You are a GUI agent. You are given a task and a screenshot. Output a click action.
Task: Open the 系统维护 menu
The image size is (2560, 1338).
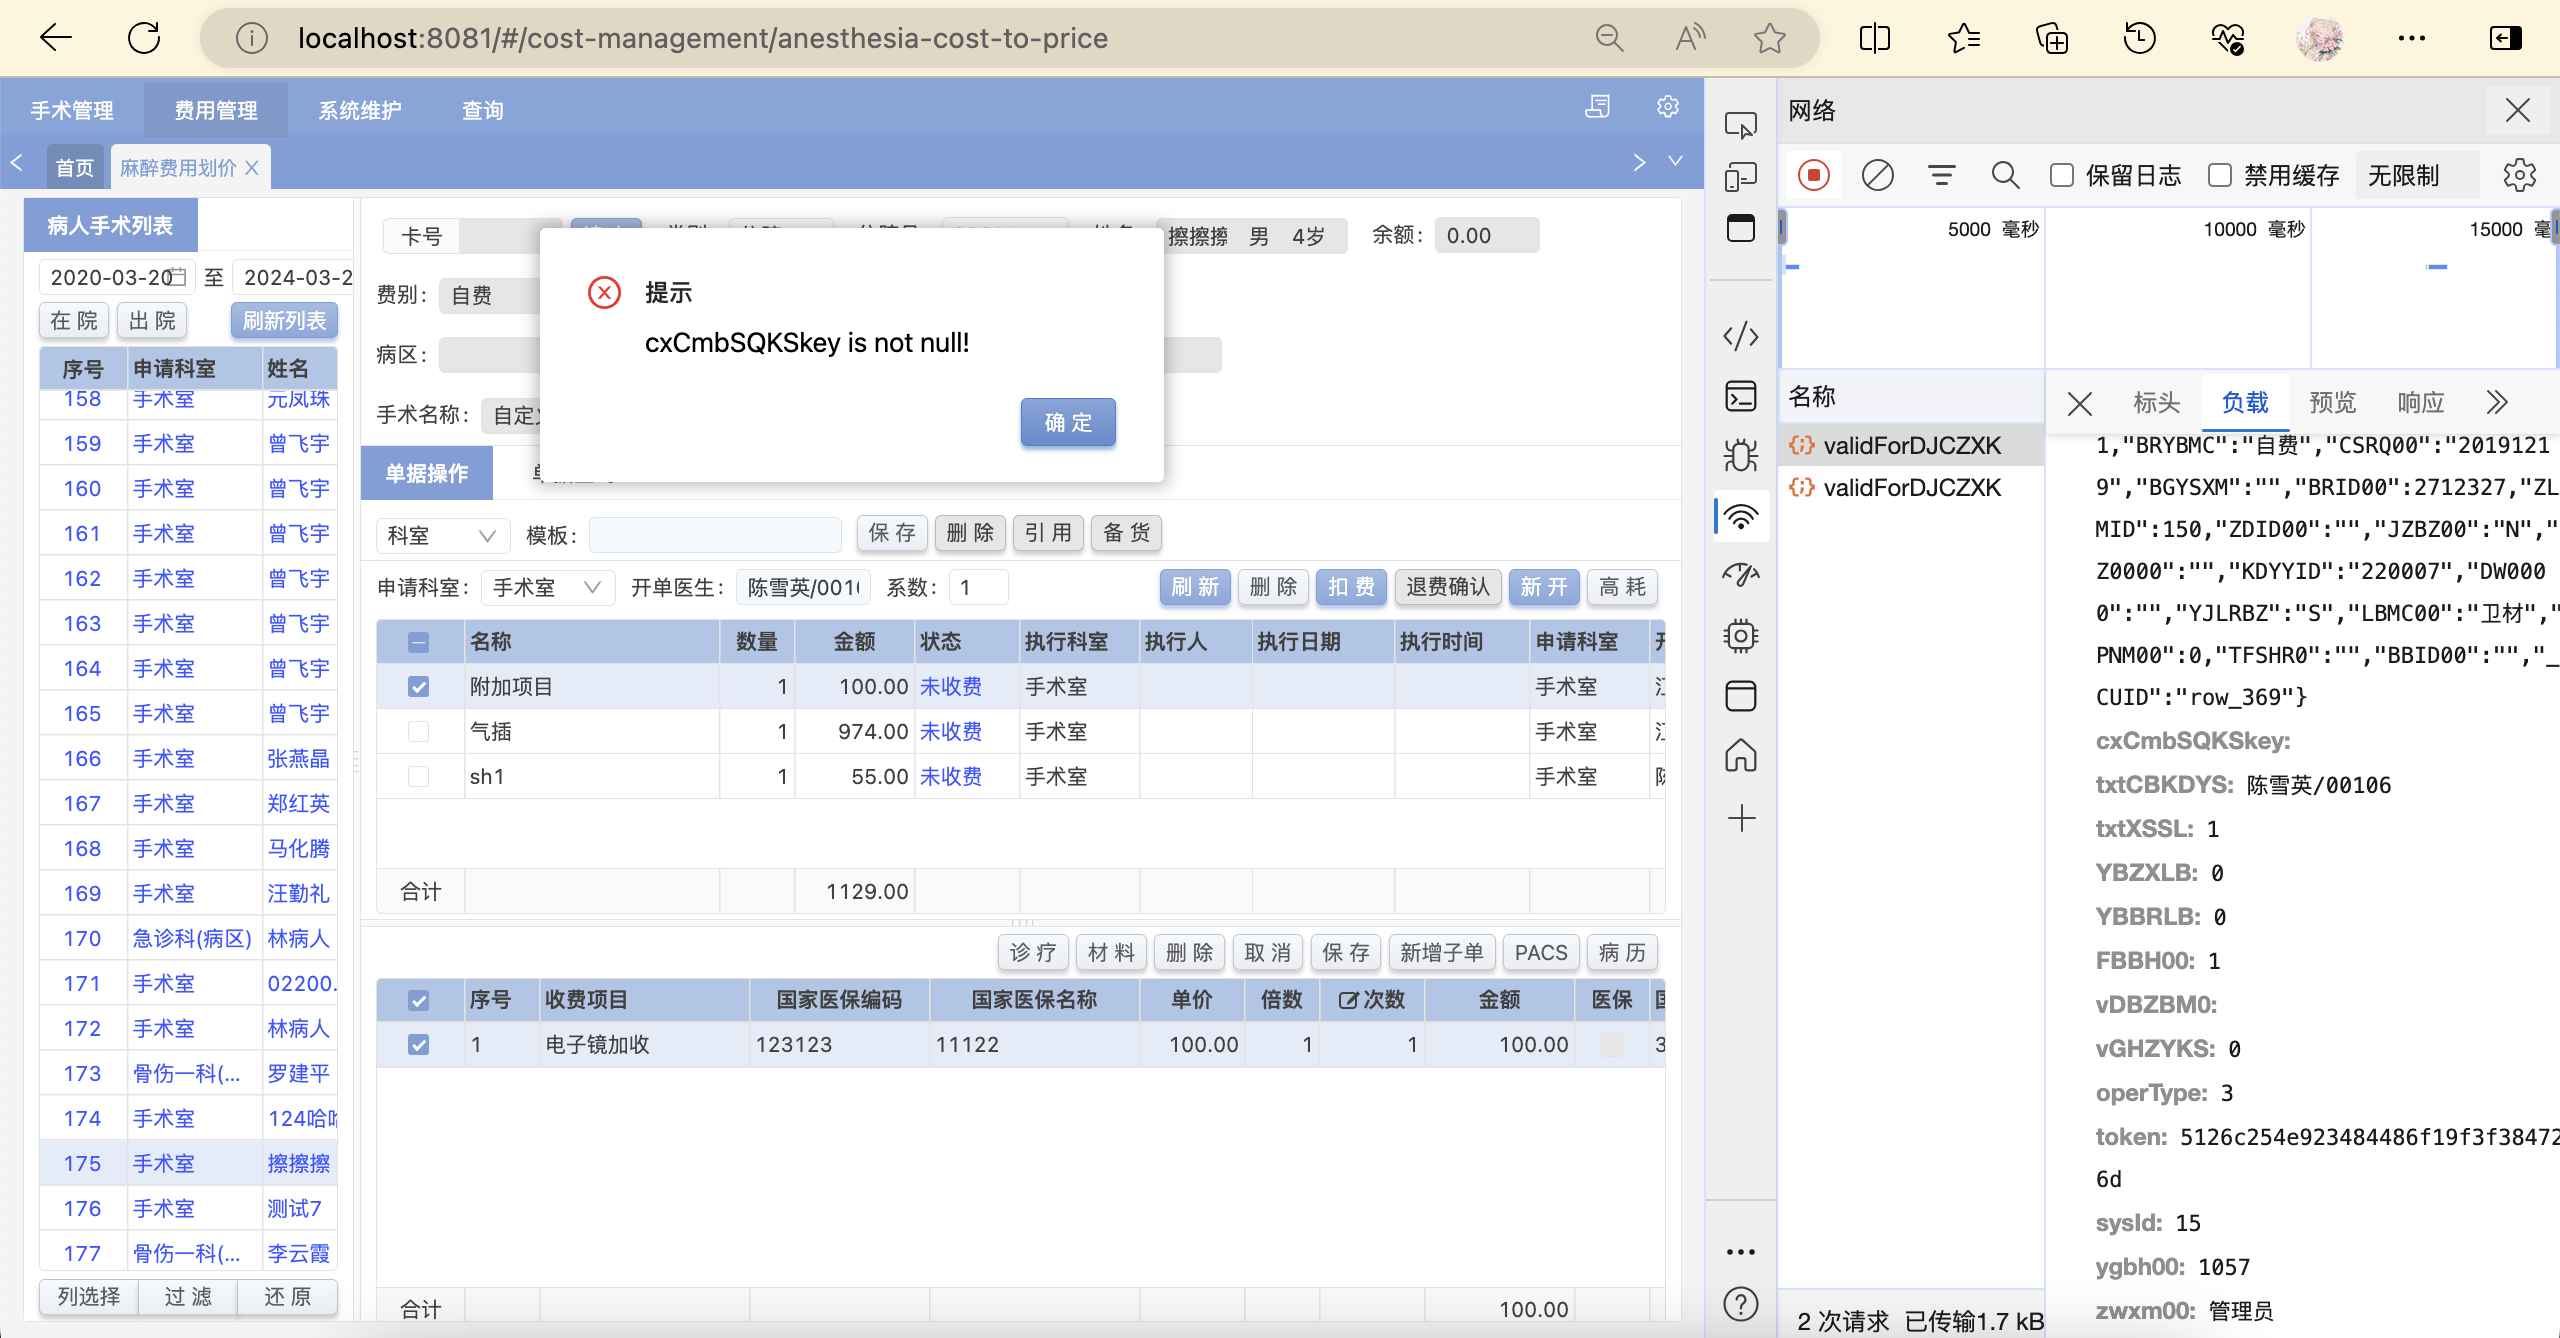click(x=359, y=110)
